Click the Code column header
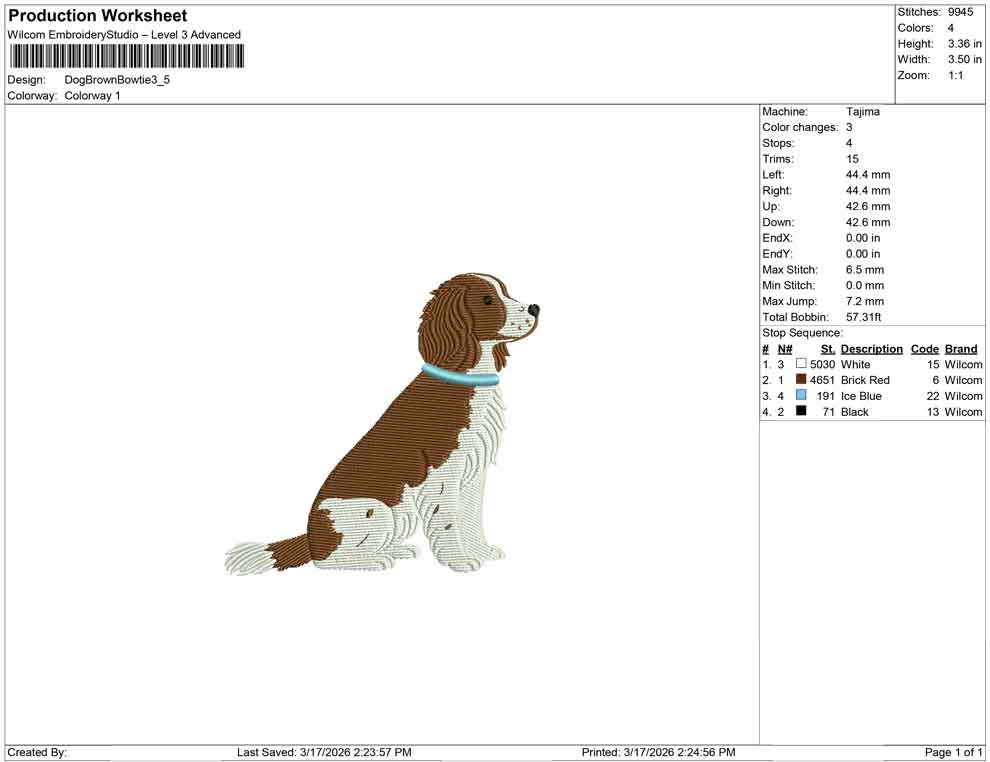Image resolution: width=990 pixels, height=762 pixels. [x=924, y=349]
